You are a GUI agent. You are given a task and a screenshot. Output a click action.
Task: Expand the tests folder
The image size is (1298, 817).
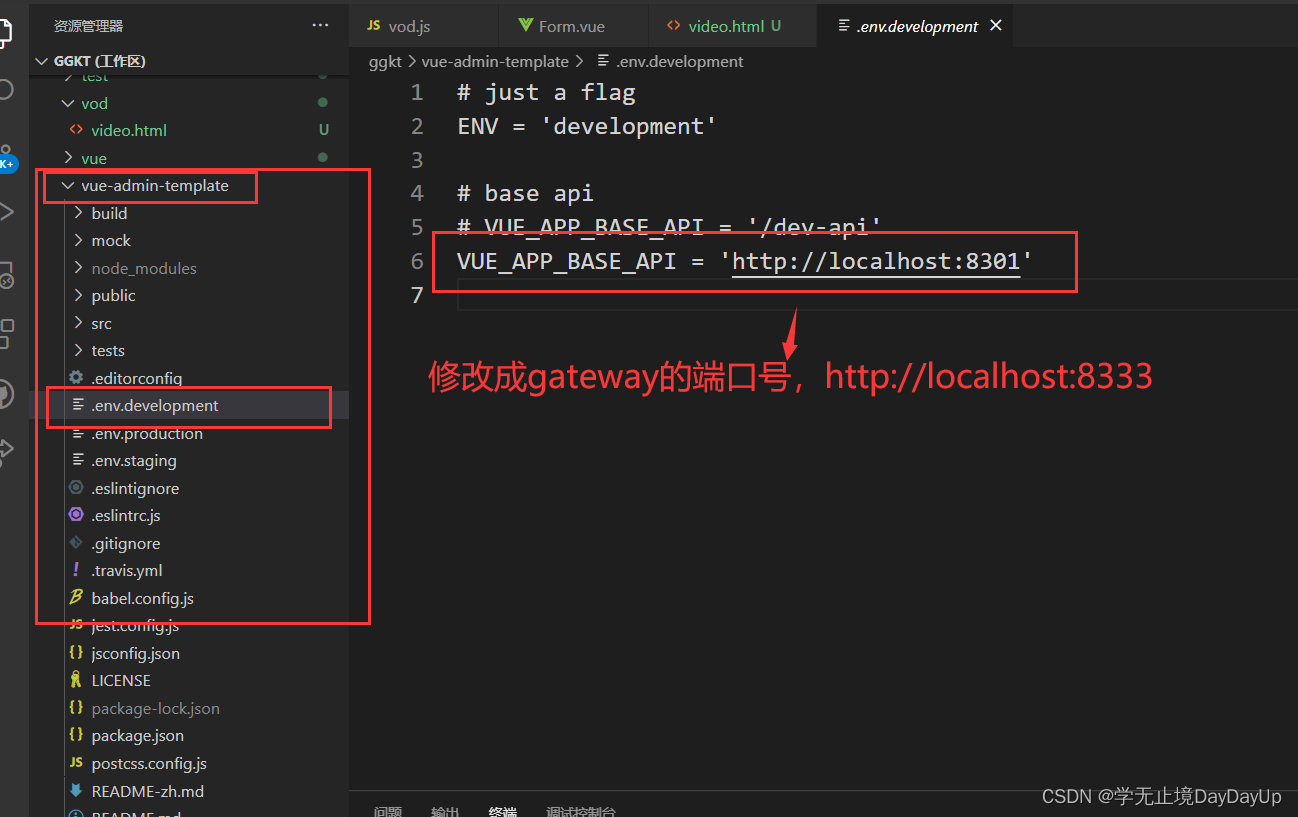coord(79,350)
